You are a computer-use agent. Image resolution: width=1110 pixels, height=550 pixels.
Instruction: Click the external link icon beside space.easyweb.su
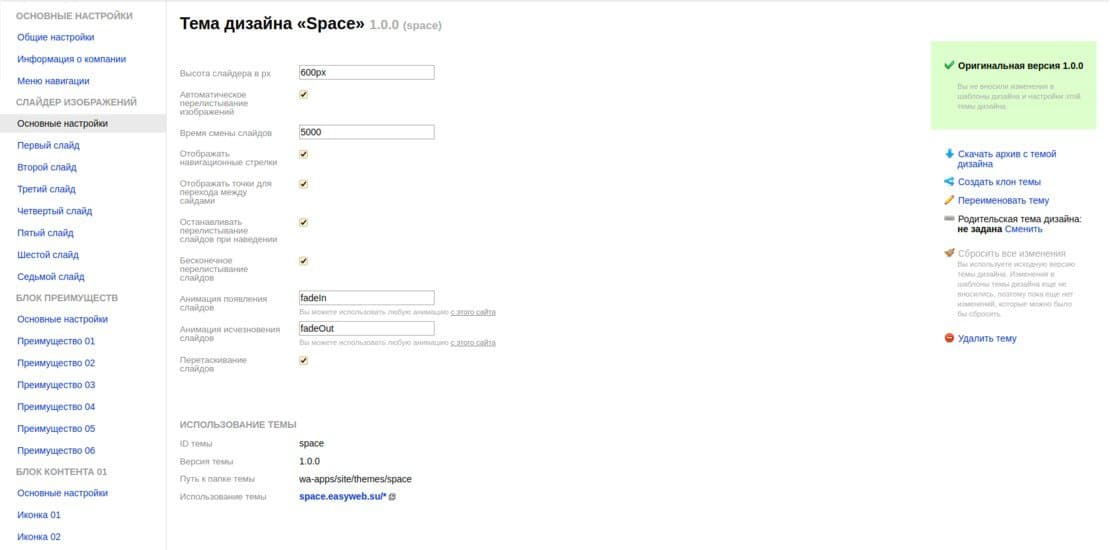click(392, 497)
